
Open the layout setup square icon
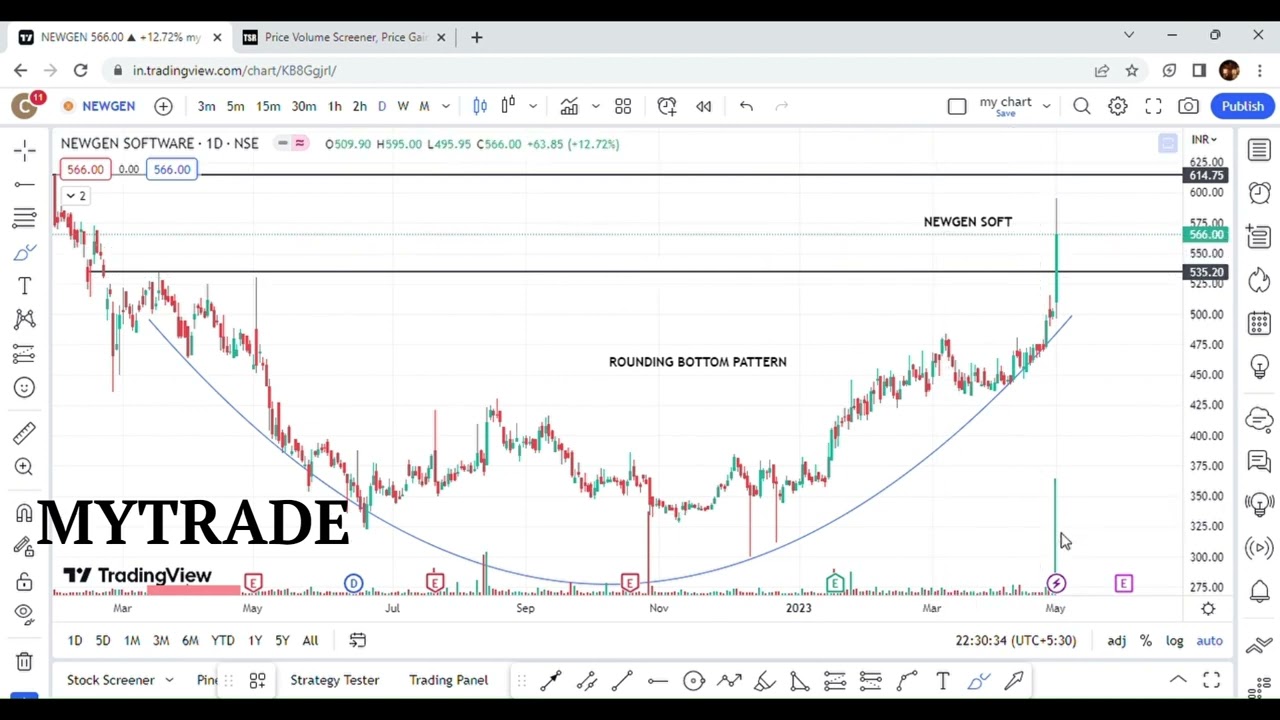point(957,106)
